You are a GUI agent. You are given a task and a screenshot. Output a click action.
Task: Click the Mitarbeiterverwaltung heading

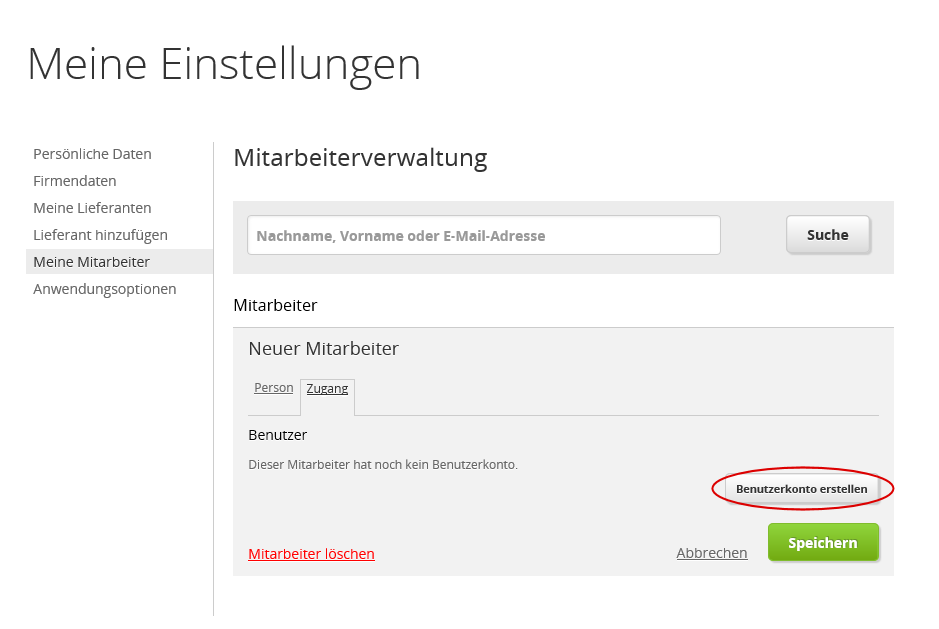coord(360,157)
